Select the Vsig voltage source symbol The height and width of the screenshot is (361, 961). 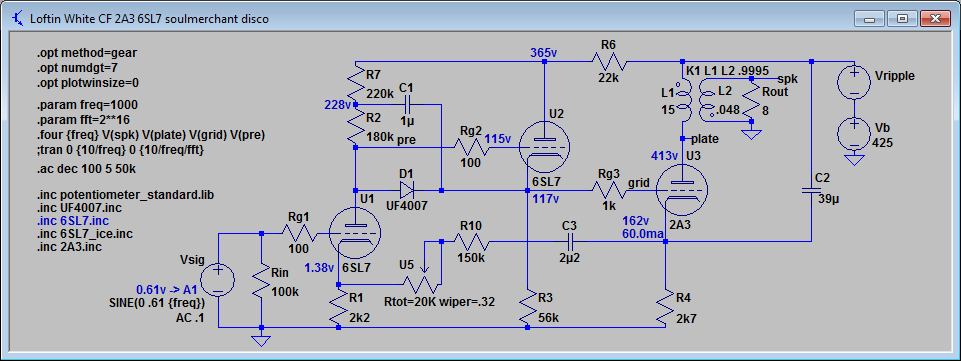point(218,279)
